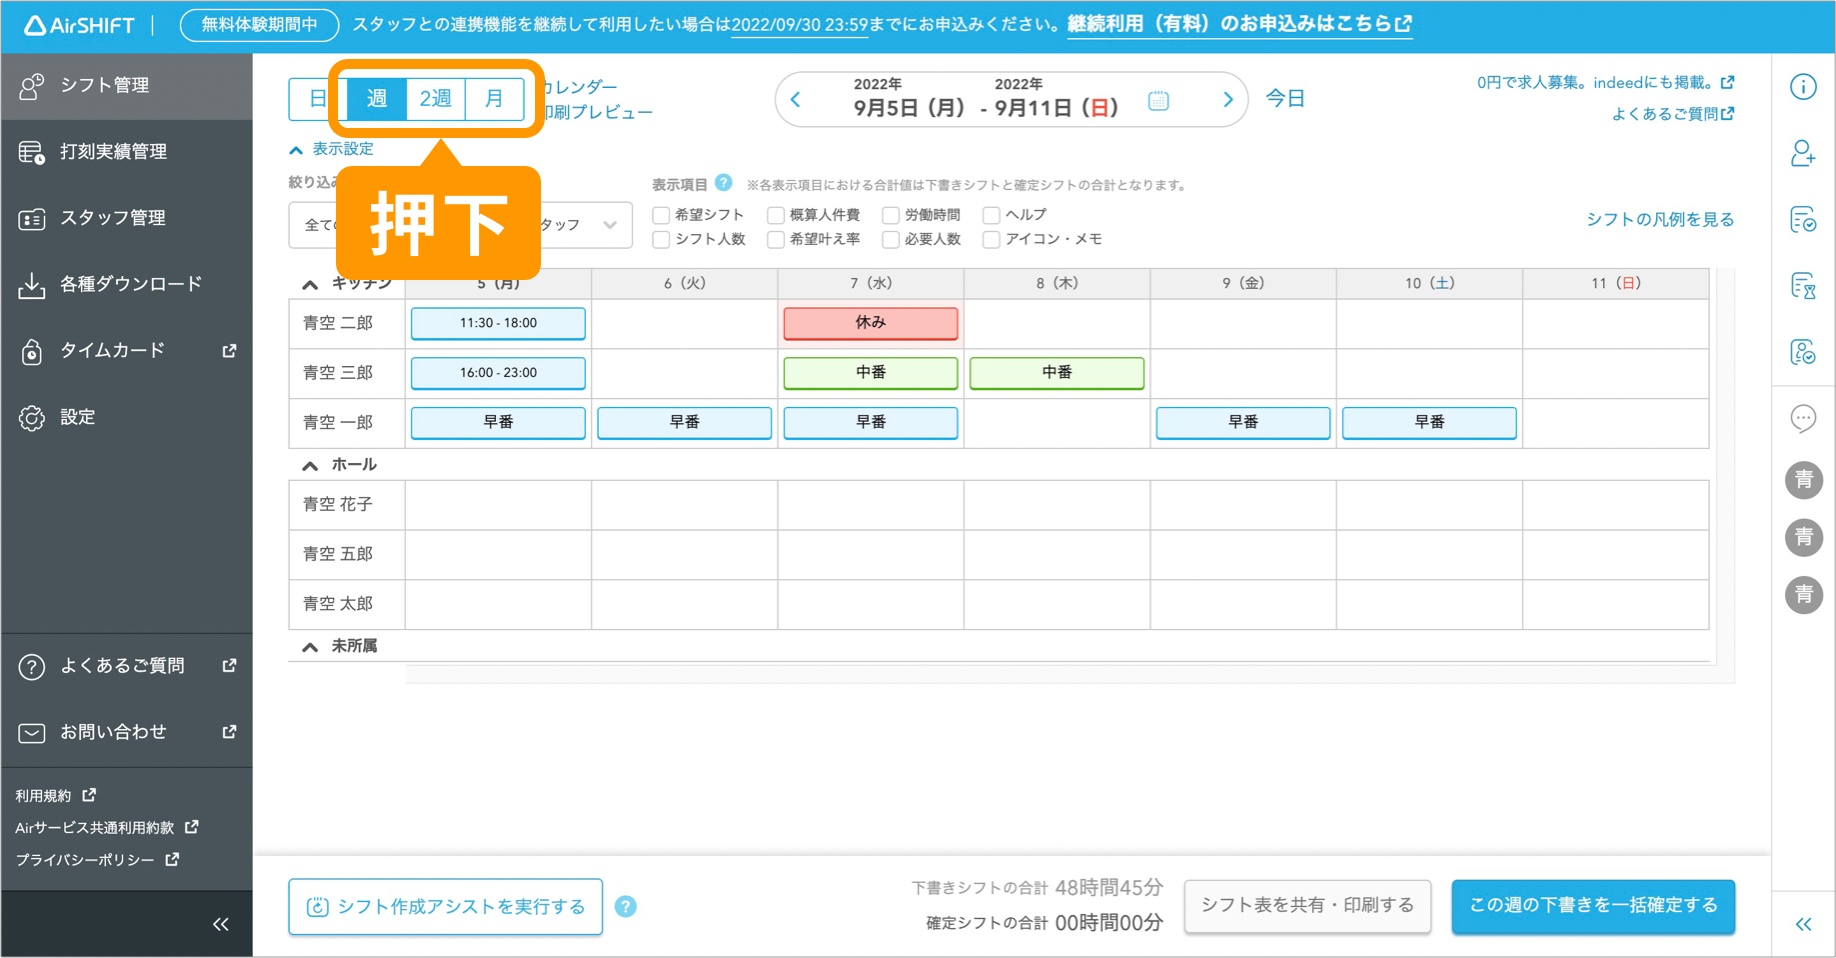Viewport: 1836px width, 958px height.
Task: Click the info icon on the right panel
Action: point(1803,88)
